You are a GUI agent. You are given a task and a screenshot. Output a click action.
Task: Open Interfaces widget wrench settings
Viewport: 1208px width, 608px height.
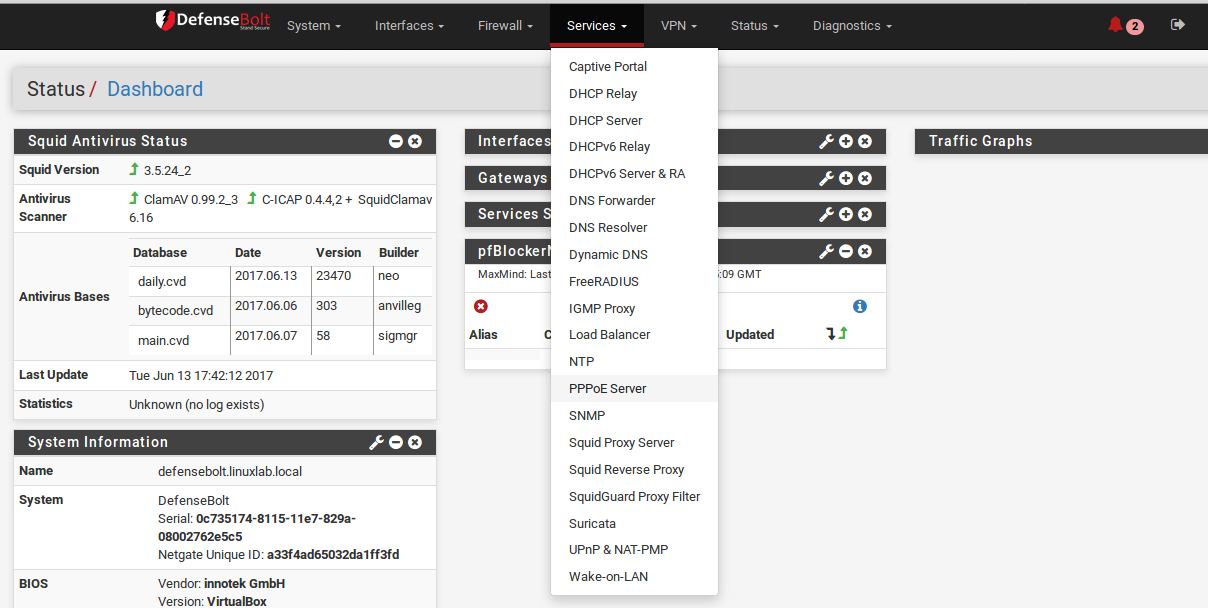[827, 142]
